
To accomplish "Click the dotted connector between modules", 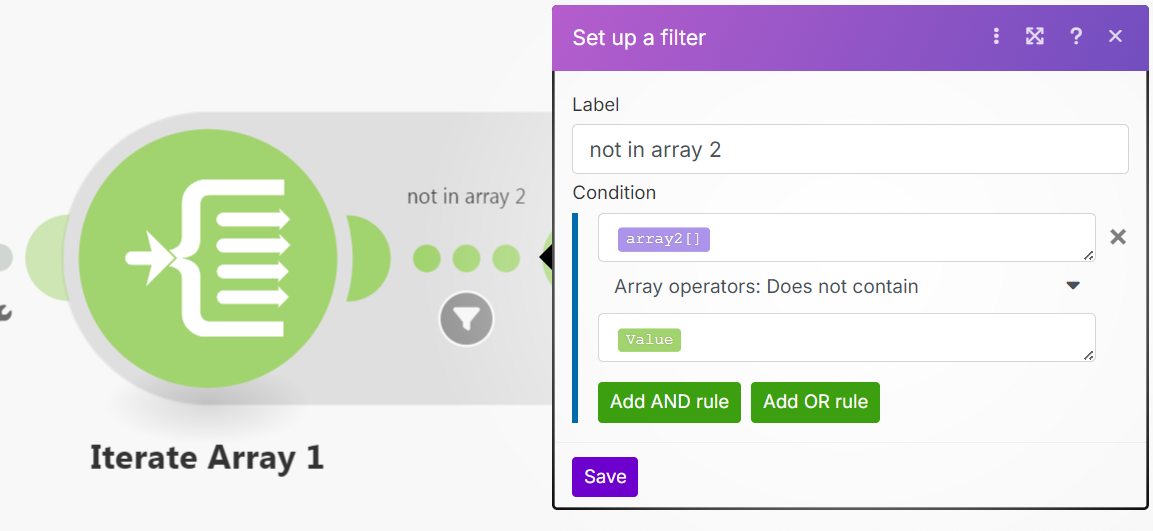I will [466, 258].
